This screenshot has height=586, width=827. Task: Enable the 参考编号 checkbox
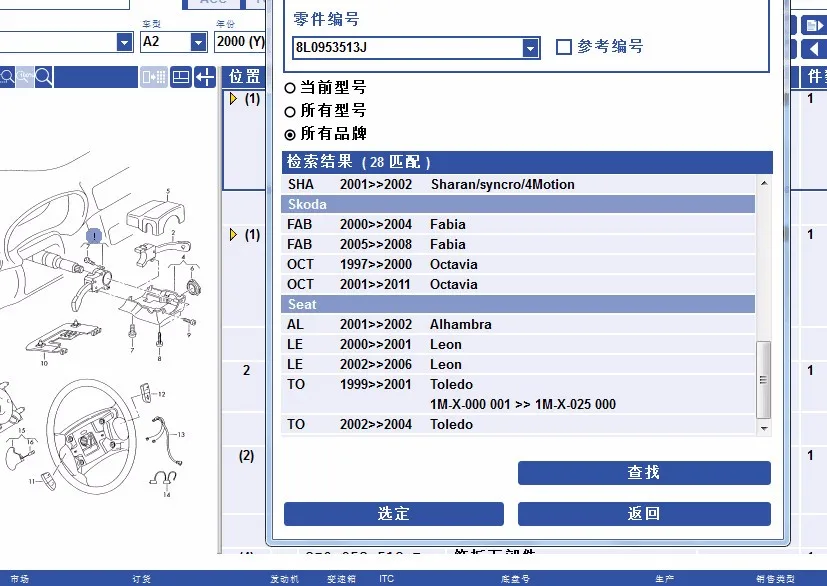click(563, 47)
